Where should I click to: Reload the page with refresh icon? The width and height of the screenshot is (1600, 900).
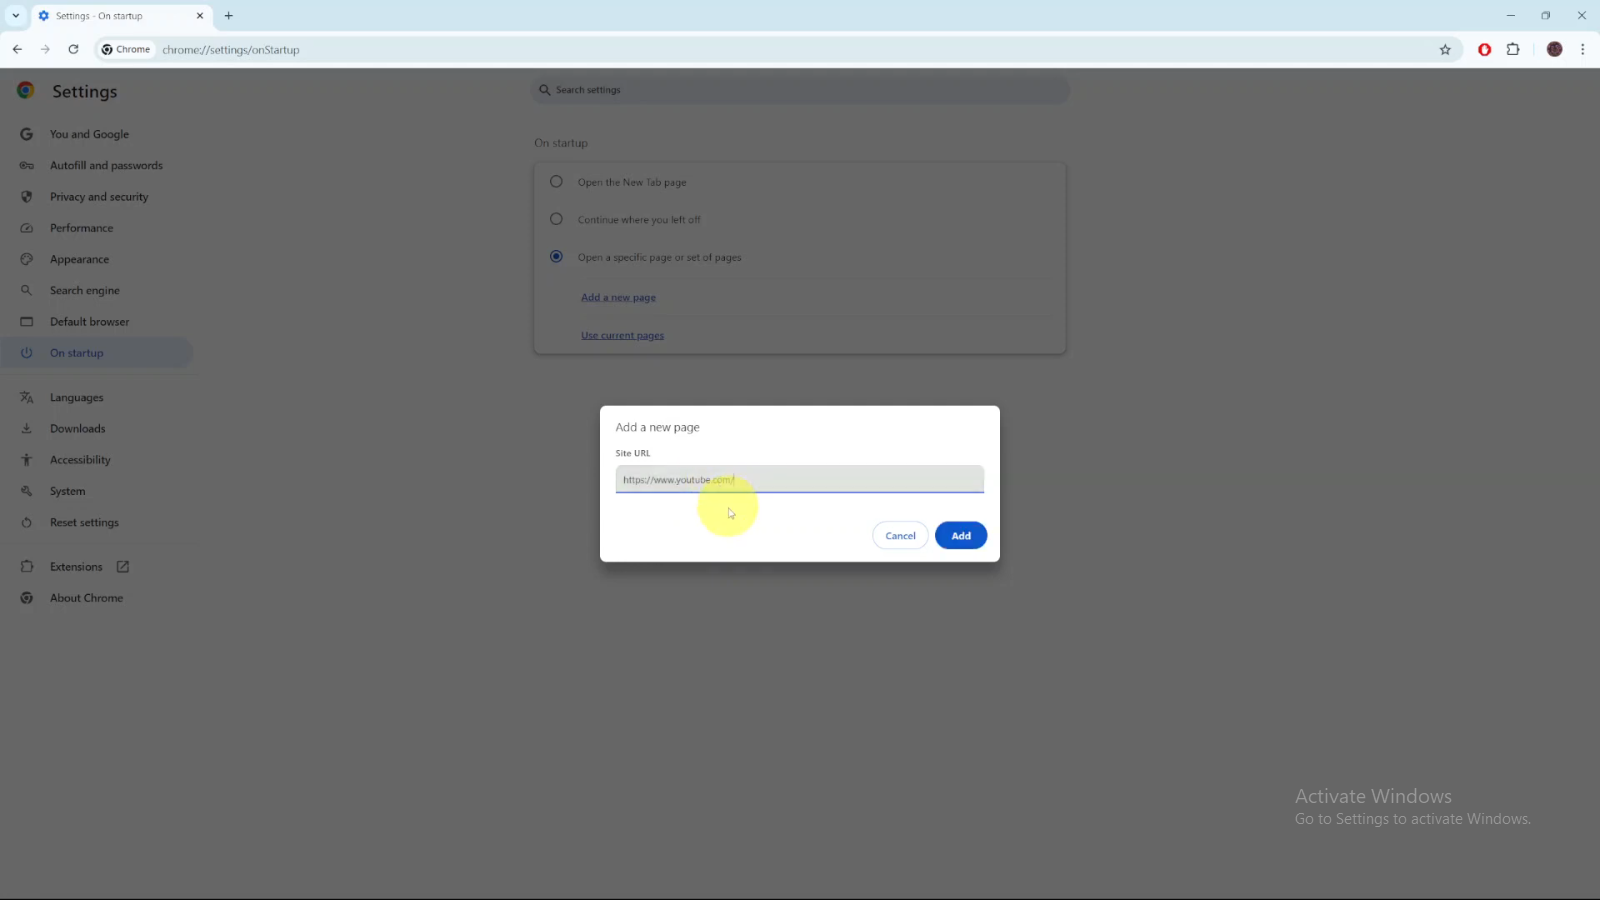[x=73, y=49]
